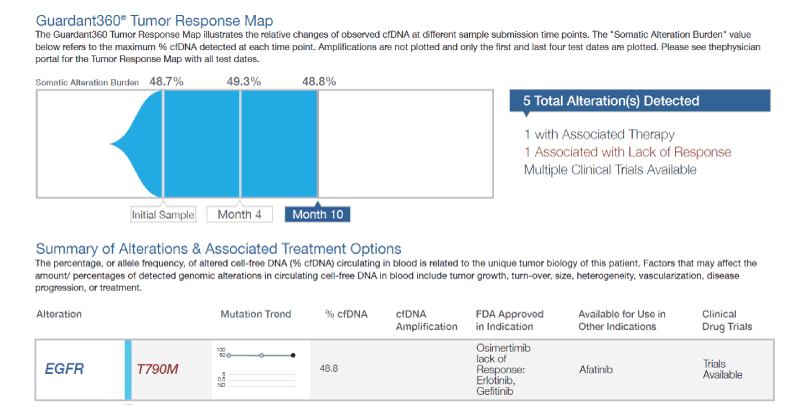Click the Trials Available link

click(723, 369)
